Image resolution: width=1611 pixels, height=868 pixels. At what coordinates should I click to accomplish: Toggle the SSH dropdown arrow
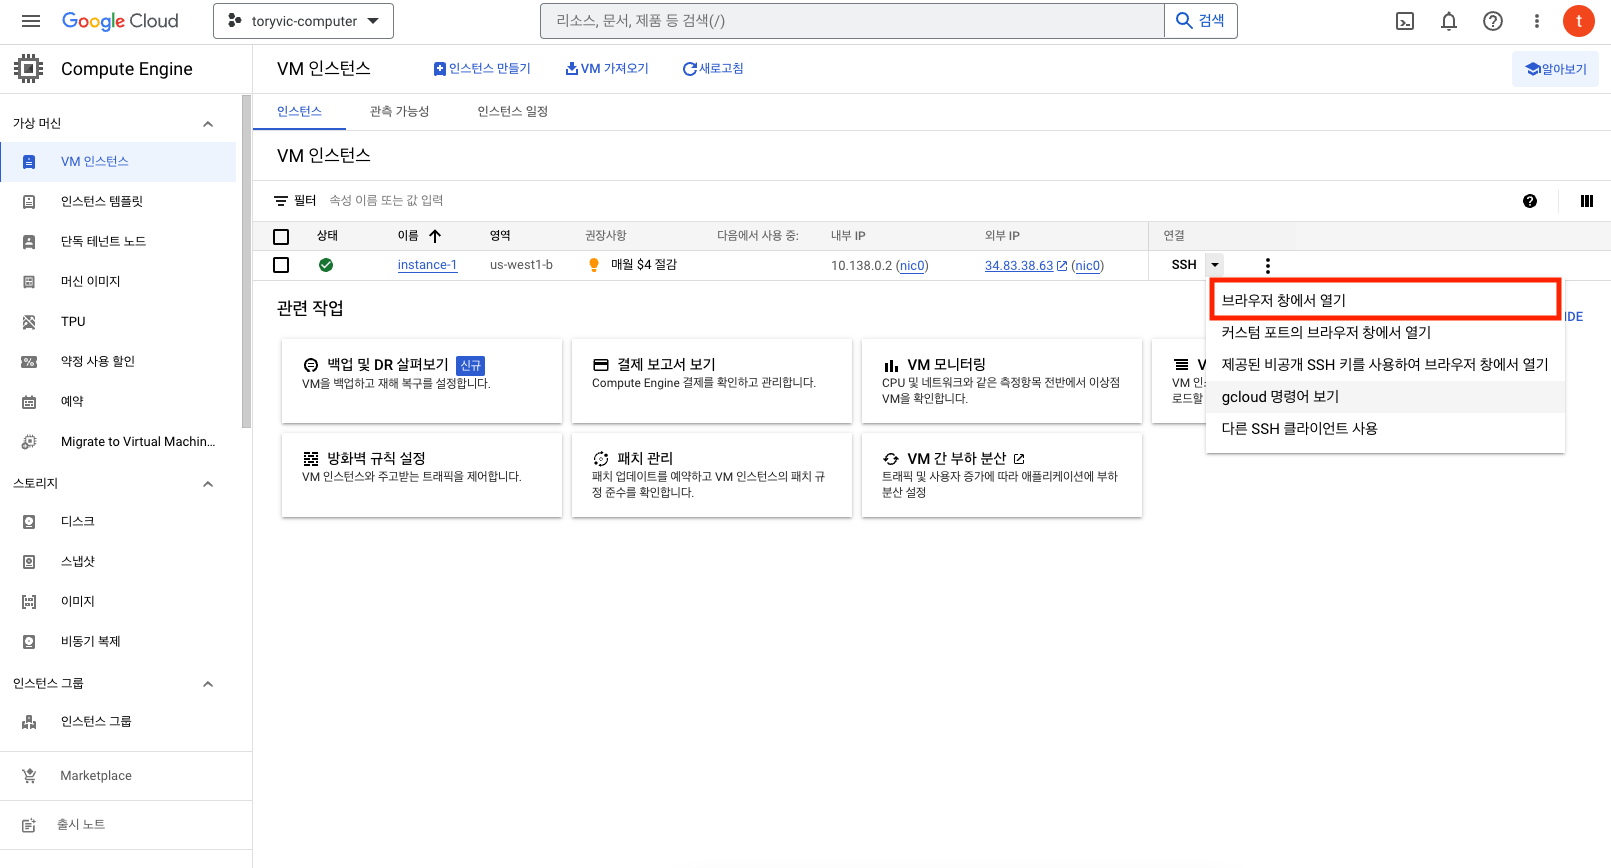(x=1215, y=265)
